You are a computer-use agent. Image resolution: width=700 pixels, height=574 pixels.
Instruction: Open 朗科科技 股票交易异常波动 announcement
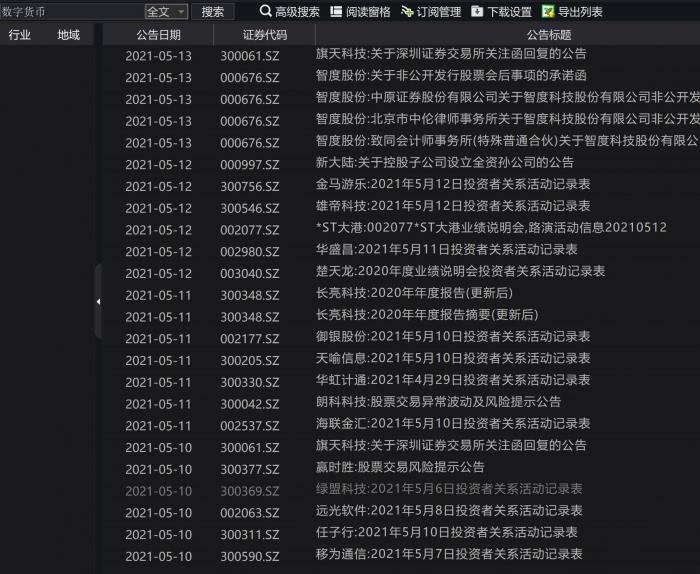coord(438,402)
